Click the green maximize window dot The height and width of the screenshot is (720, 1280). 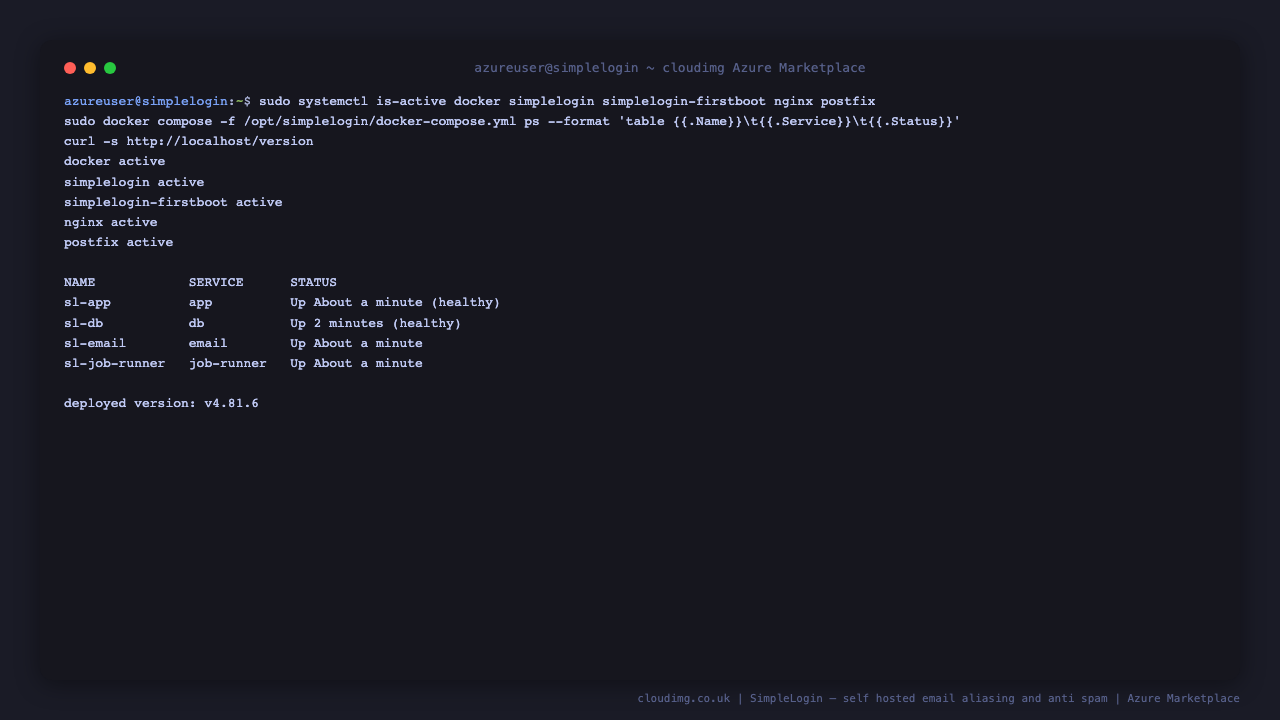pos(110,68)
